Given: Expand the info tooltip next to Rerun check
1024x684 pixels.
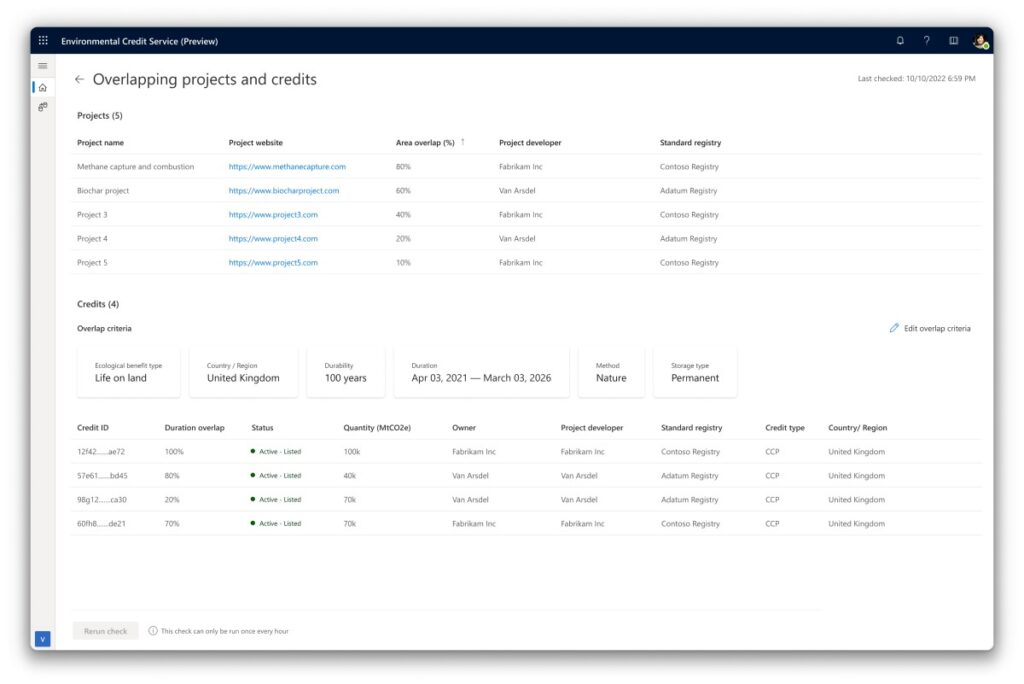Looking at the screenshot, I should (151, 630).
